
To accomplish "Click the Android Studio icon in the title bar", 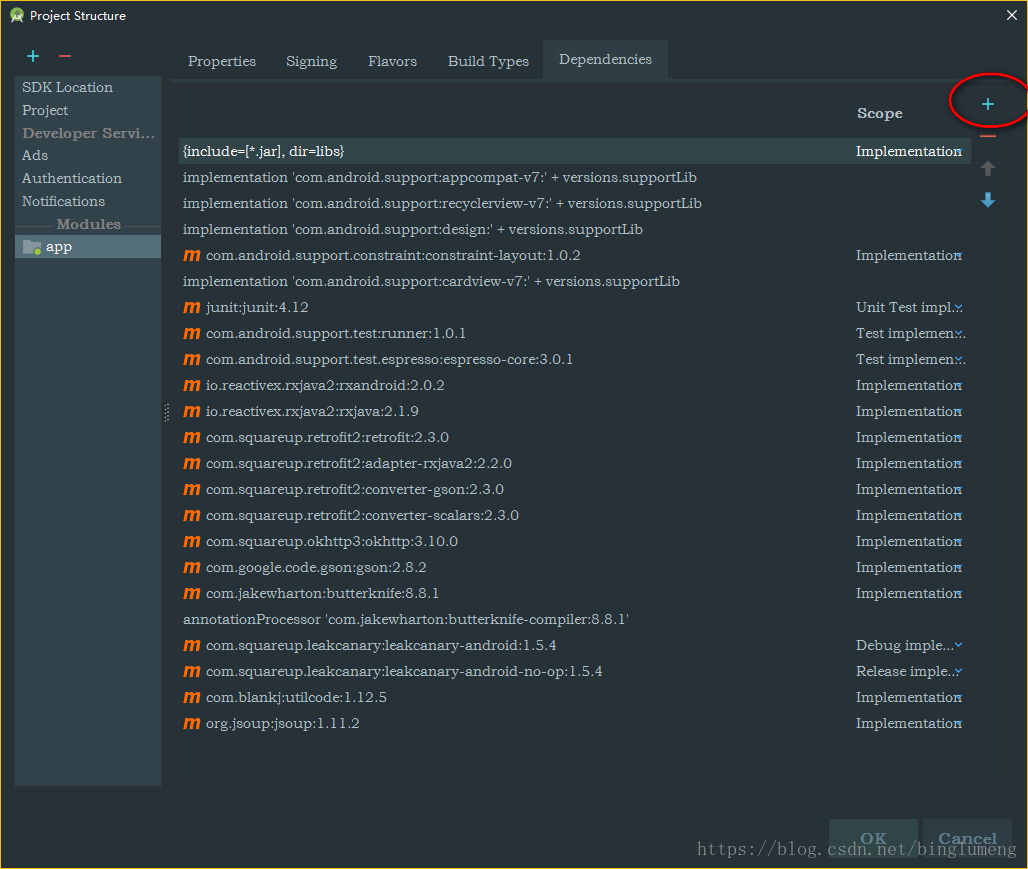I will point(17,15).
